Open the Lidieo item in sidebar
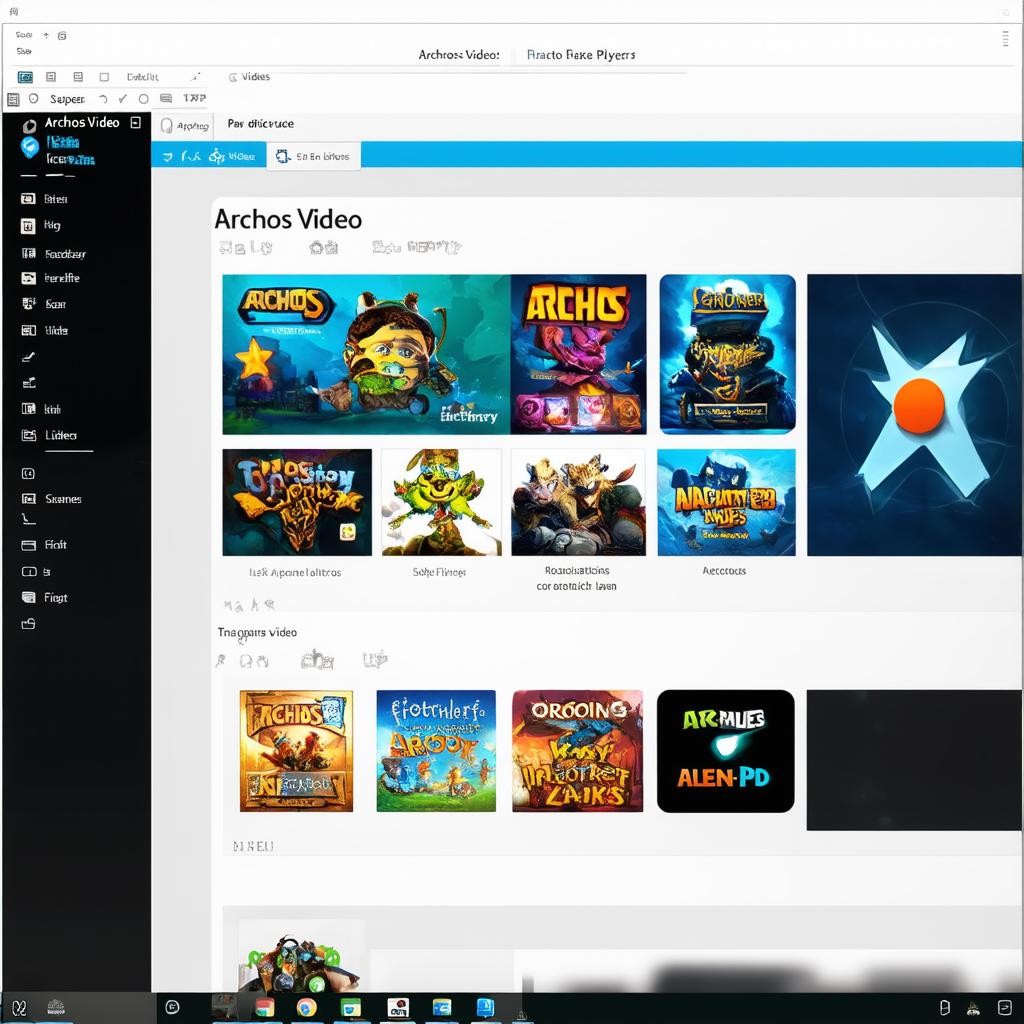The height and width of the screenshot is (1024, 1024). click(60, 436)
